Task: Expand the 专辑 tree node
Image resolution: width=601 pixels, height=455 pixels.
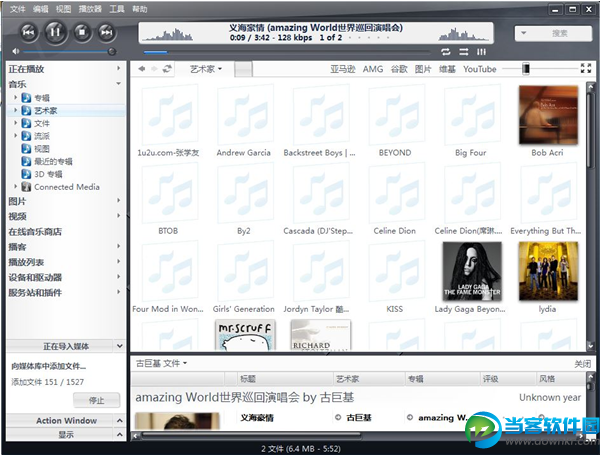Action: coord(15,98)
